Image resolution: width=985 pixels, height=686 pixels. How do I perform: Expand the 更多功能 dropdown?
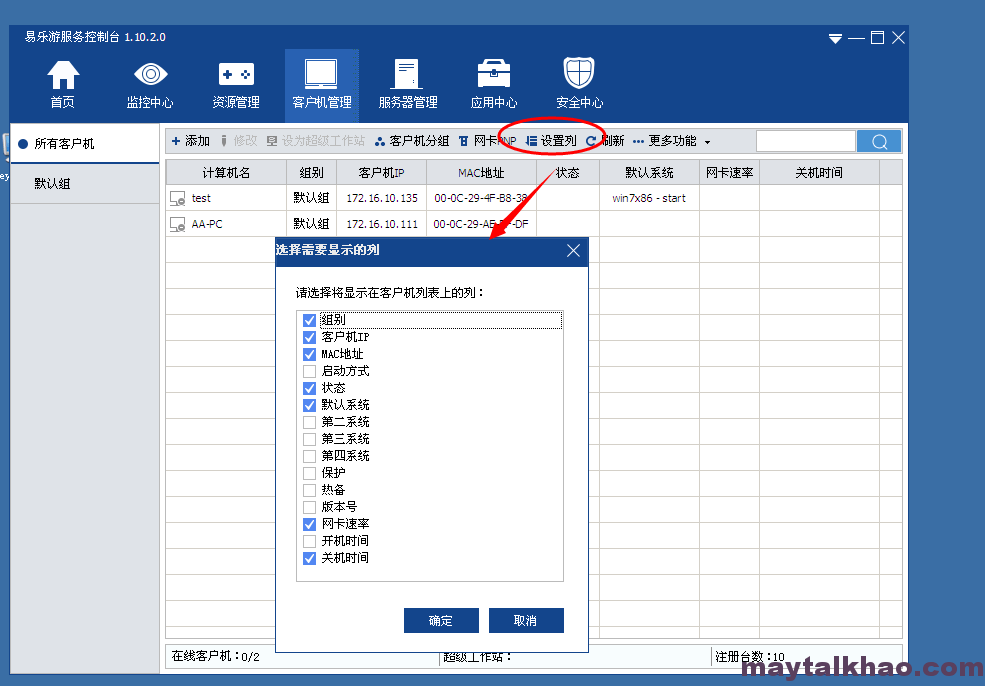672,141
